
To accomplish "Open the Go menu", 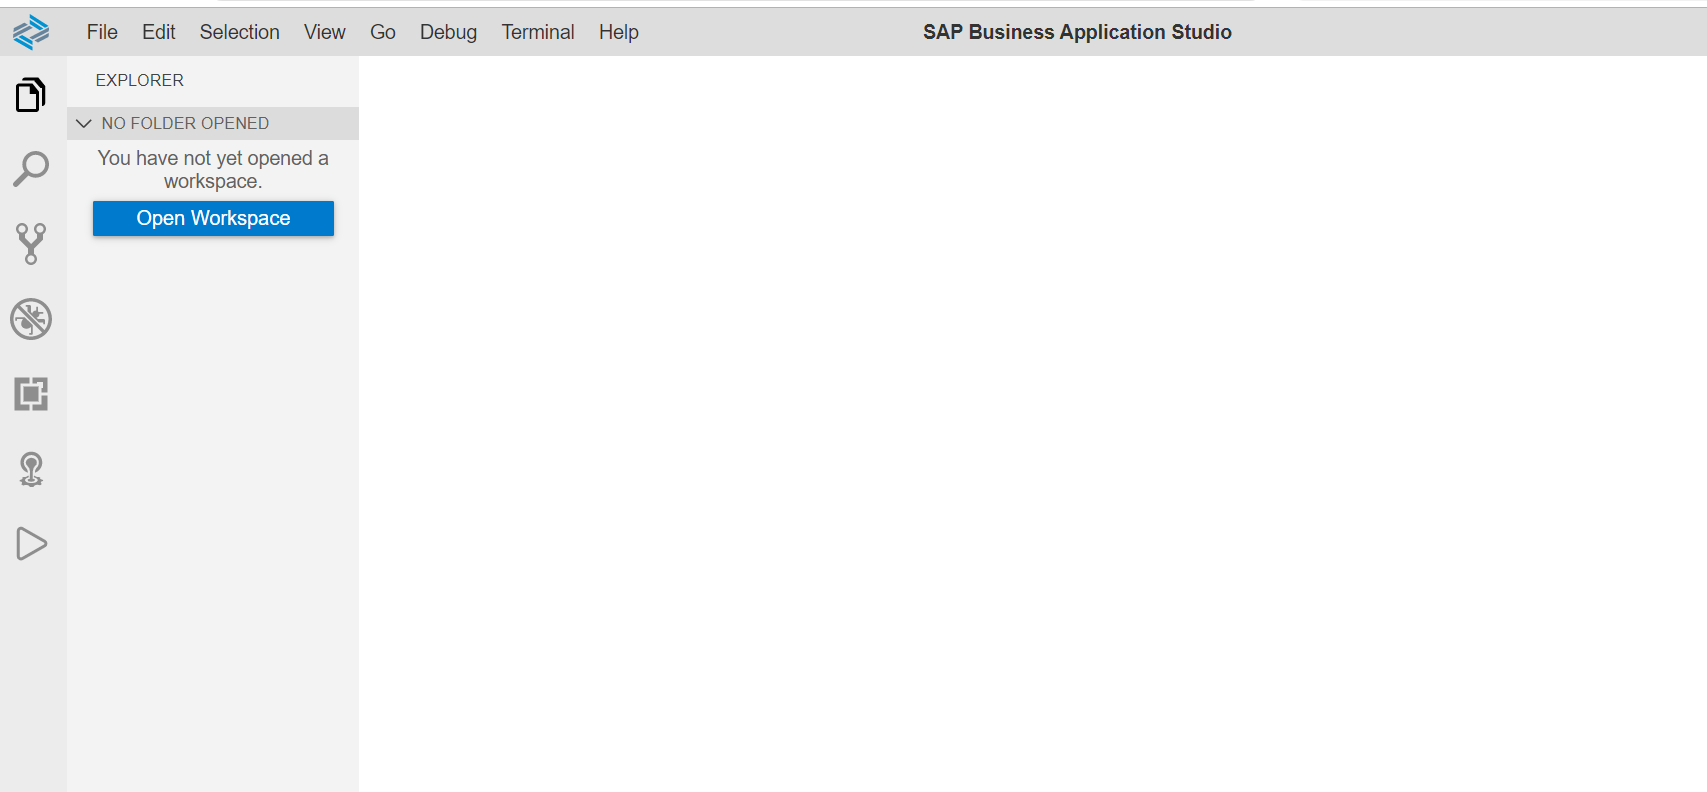I will point(383,32).
